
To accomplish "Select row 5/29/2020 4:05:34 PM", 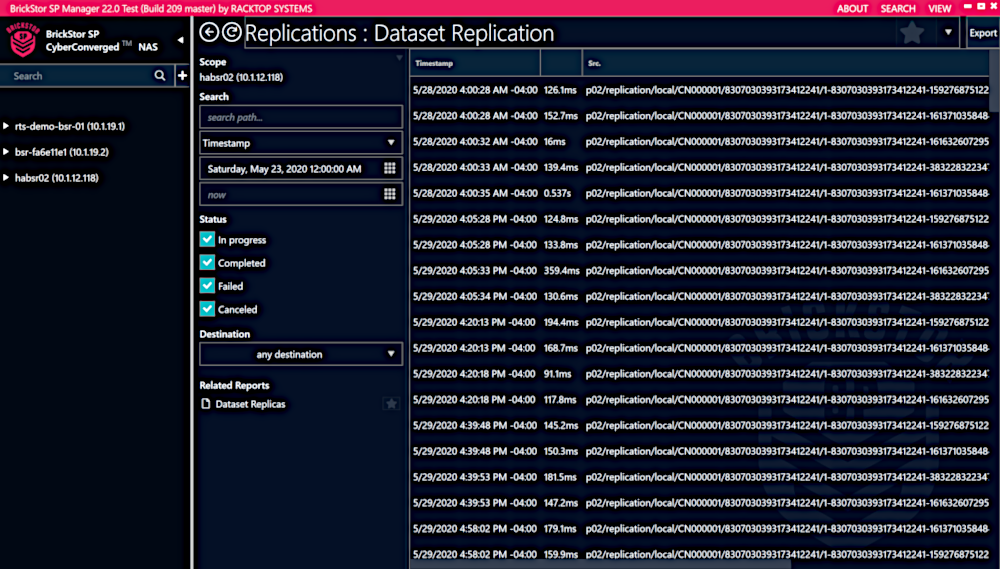I will click(700, 296).
